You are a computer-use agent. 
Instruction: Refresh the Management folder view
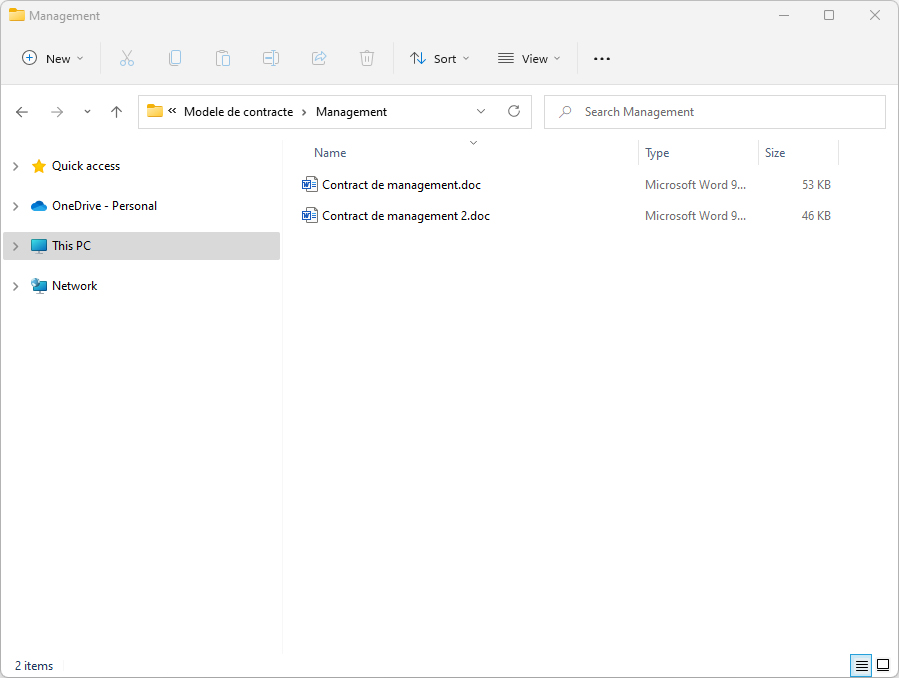(x=514, y=111)
